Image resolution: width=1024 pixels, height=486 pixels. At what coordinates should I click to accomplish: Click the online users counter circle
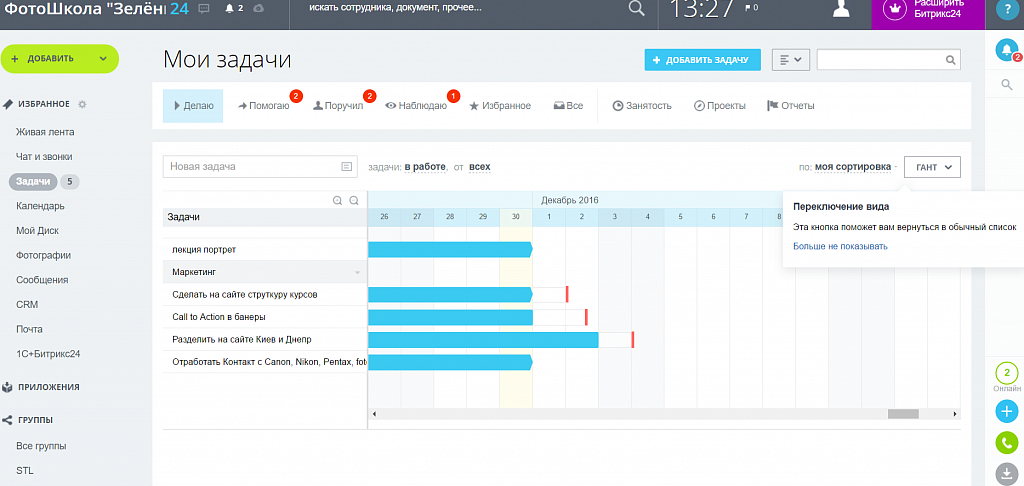click(x=1006, y=375)
